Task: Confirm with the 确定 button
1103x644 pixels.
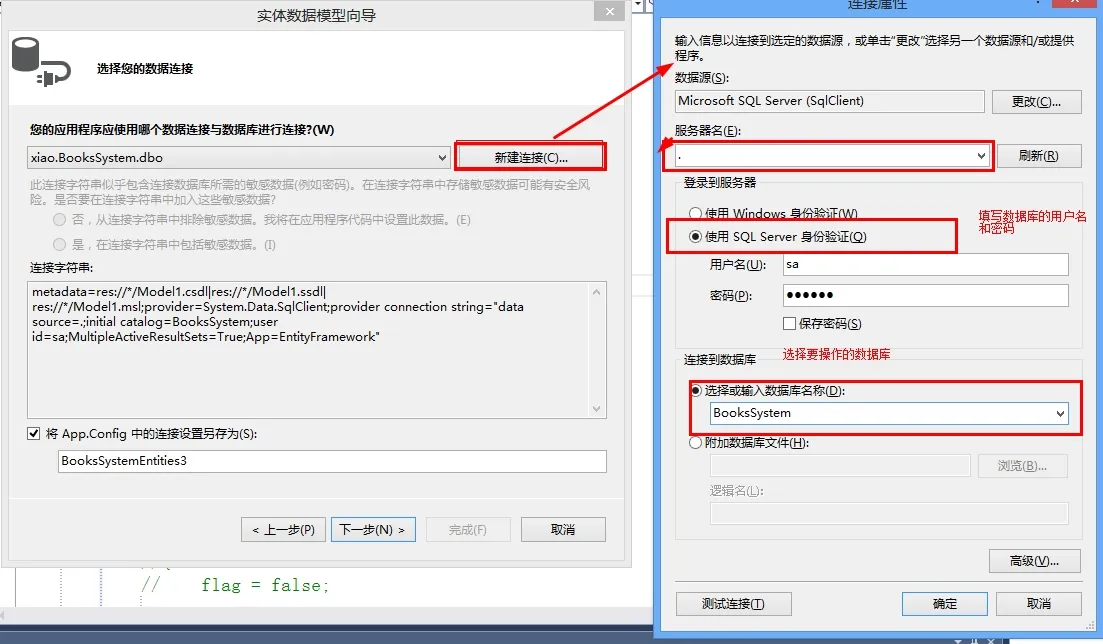Action: [944, 604]
